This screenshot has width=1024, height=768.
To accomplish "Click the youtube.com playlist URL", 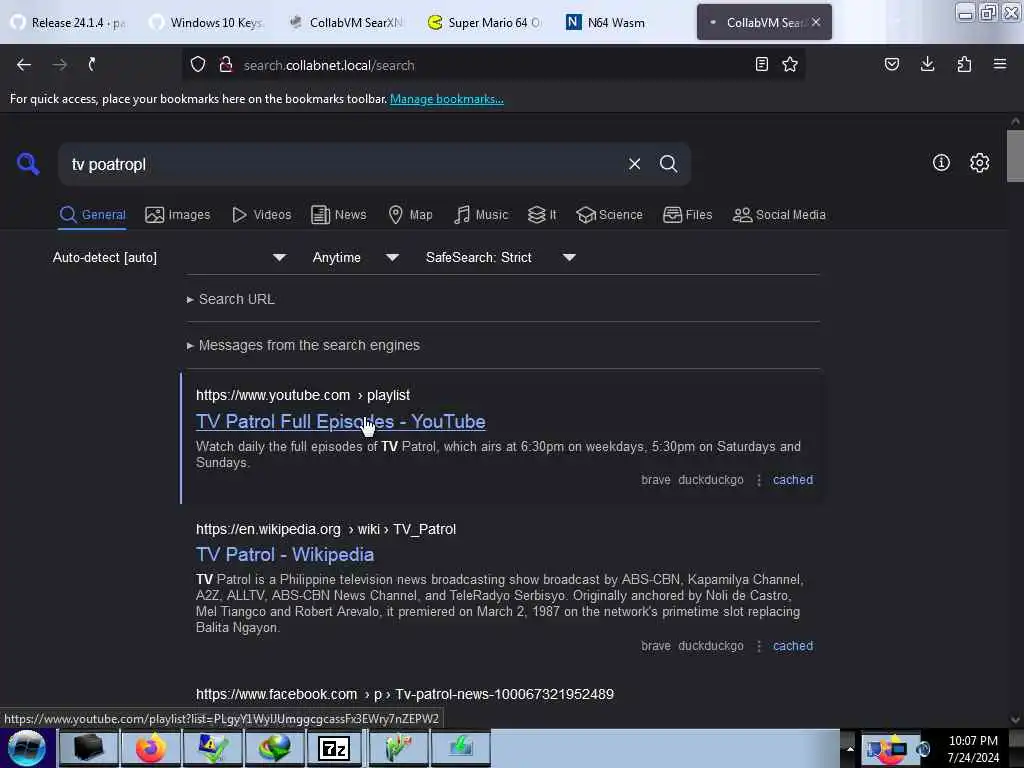I will [x=303, y=395].
